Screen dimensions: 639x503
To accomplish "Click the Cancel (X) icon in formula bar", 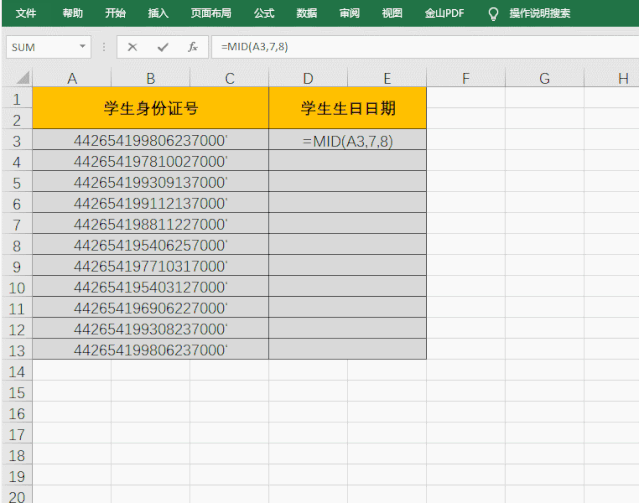I will [132, 47].
